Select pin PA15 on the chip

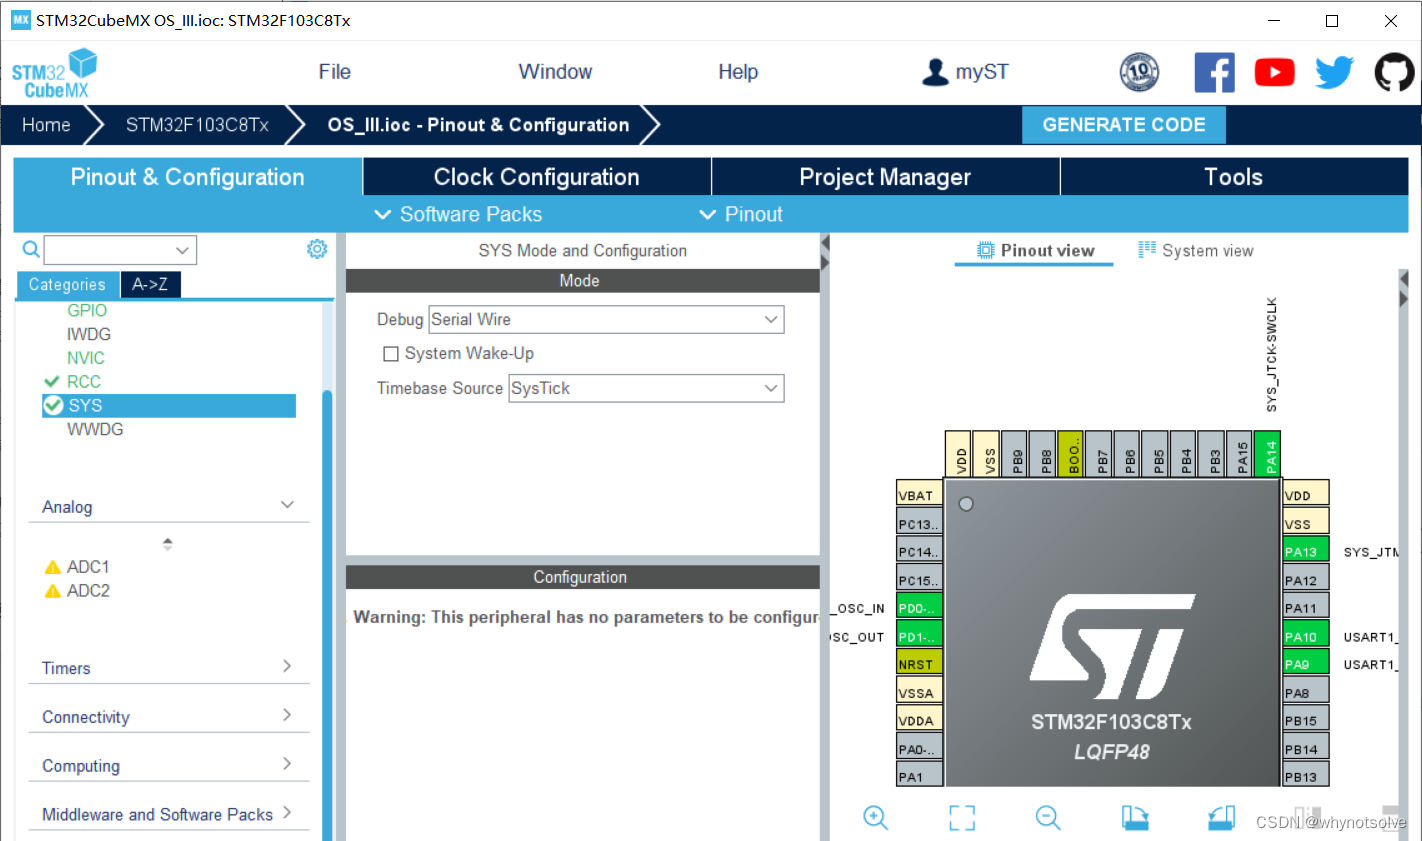pyautogui.click(x=1239, y=454)
